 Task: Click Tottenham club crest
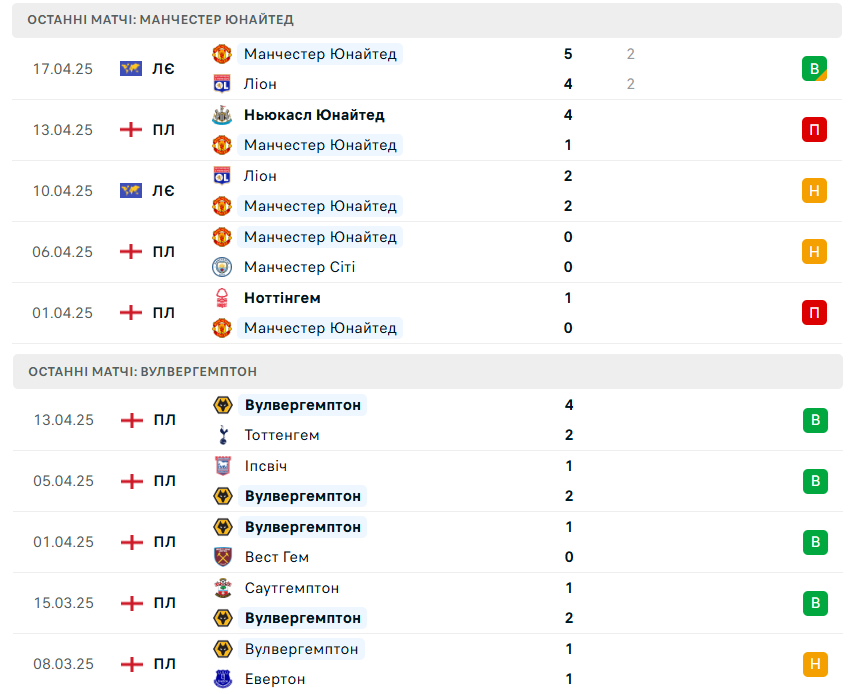point(222,435)
